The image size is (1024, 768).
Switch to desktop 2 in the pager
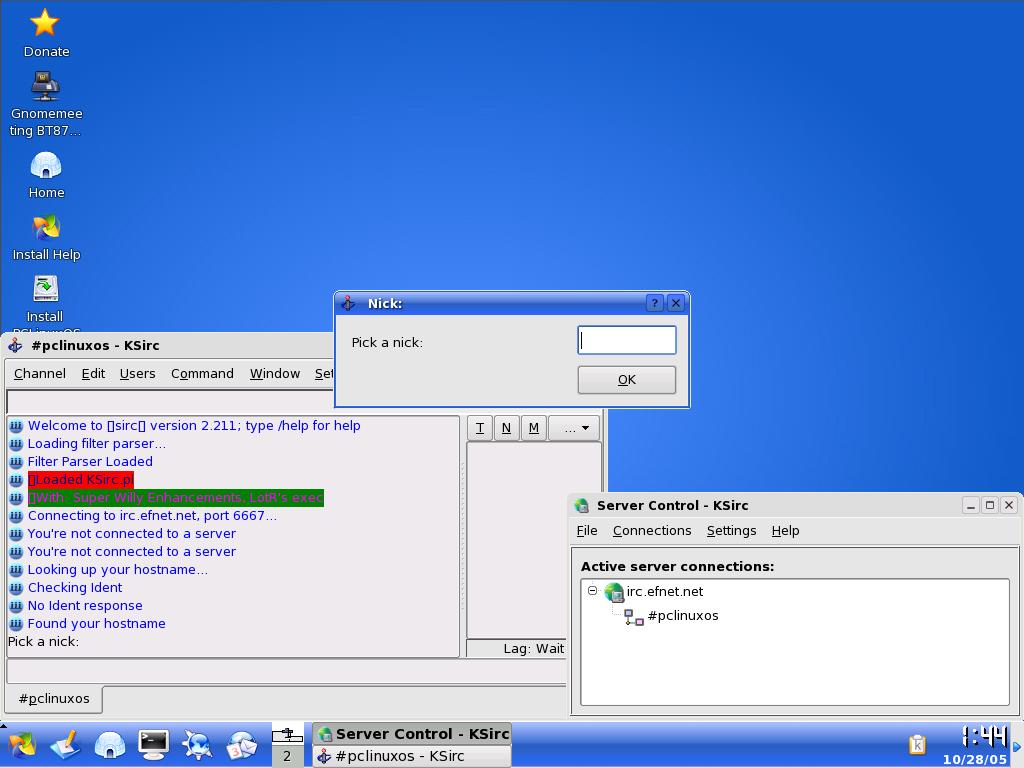coord(287,757)
